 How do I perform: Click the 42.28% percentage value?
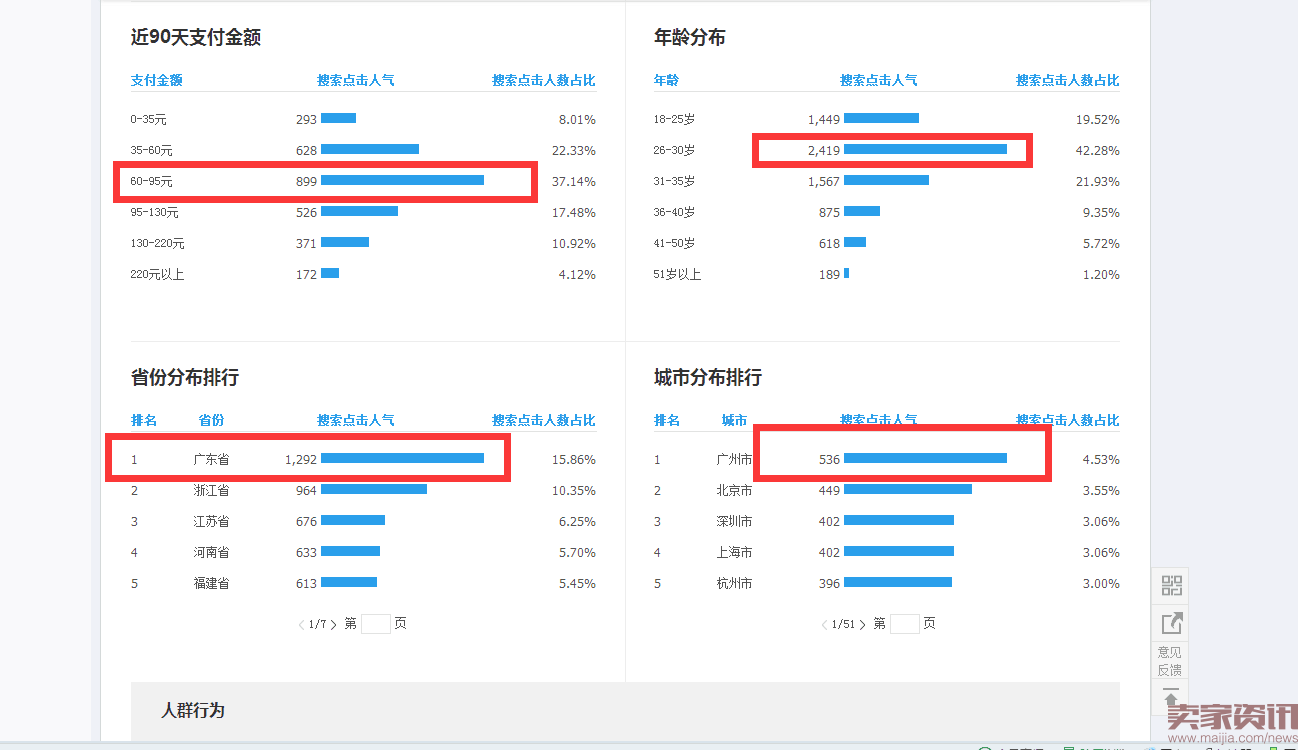point(1098,151)
